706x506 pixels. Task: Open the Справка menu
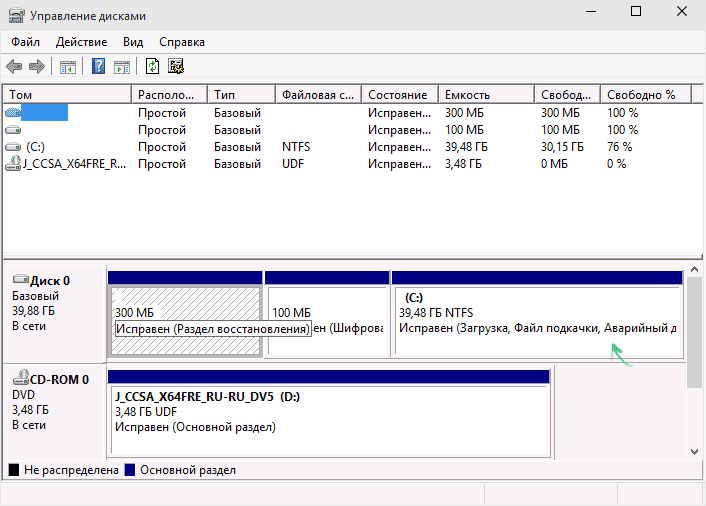(182, 42)
